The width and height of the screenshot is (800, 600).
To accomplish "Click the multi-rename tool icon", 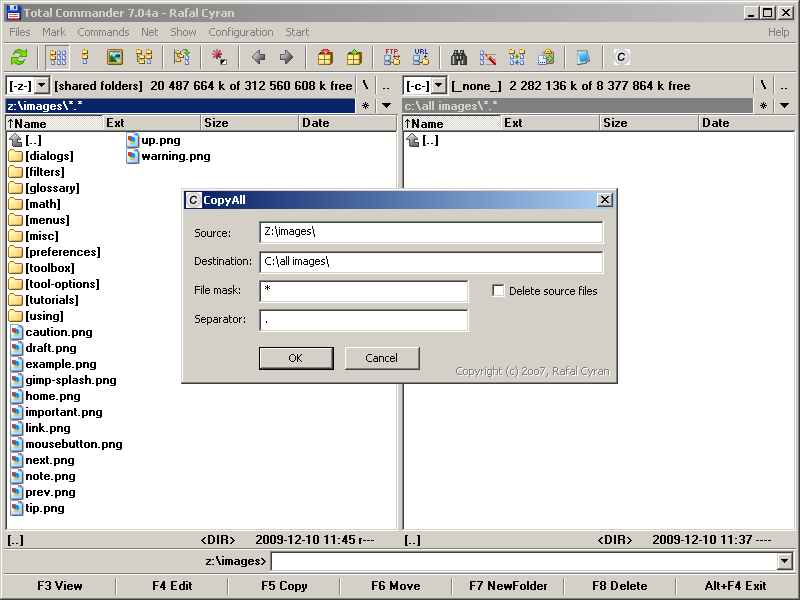I will [x=488, y=57].
